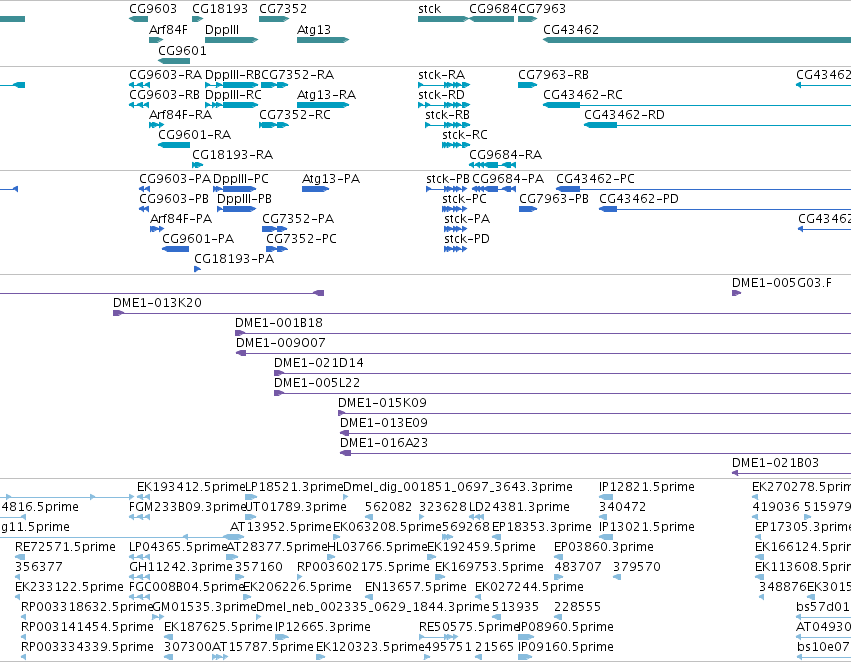Viewport: 851px width, 662px height.
Task: Click protein CG7352-PA
Action: 275,229
